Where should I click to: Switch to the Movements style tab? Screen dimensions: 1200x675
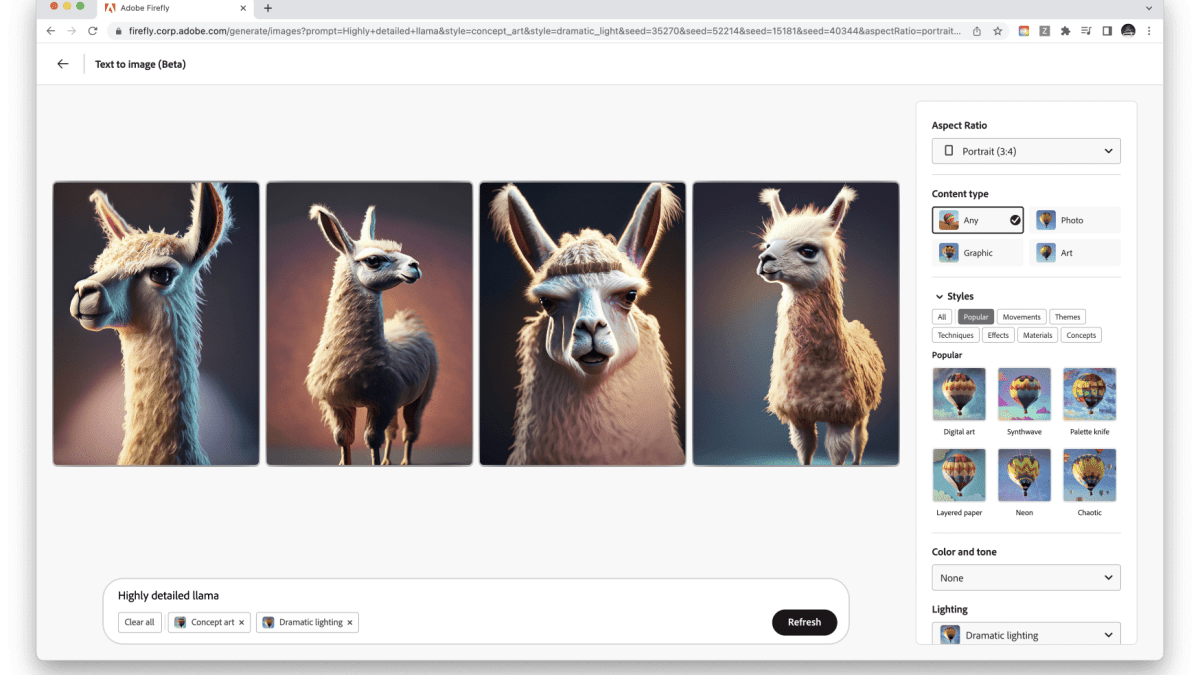coord(1021,317)
